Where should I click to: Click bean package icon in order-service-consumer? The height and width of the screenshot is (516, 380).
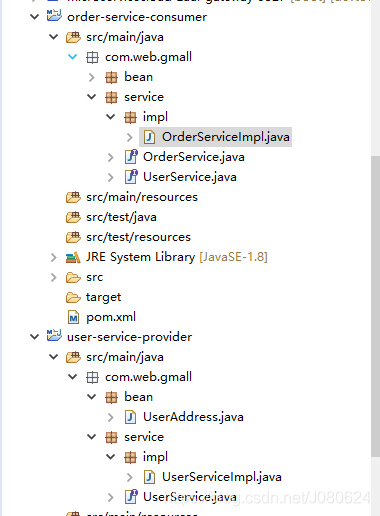pos(111,77)
